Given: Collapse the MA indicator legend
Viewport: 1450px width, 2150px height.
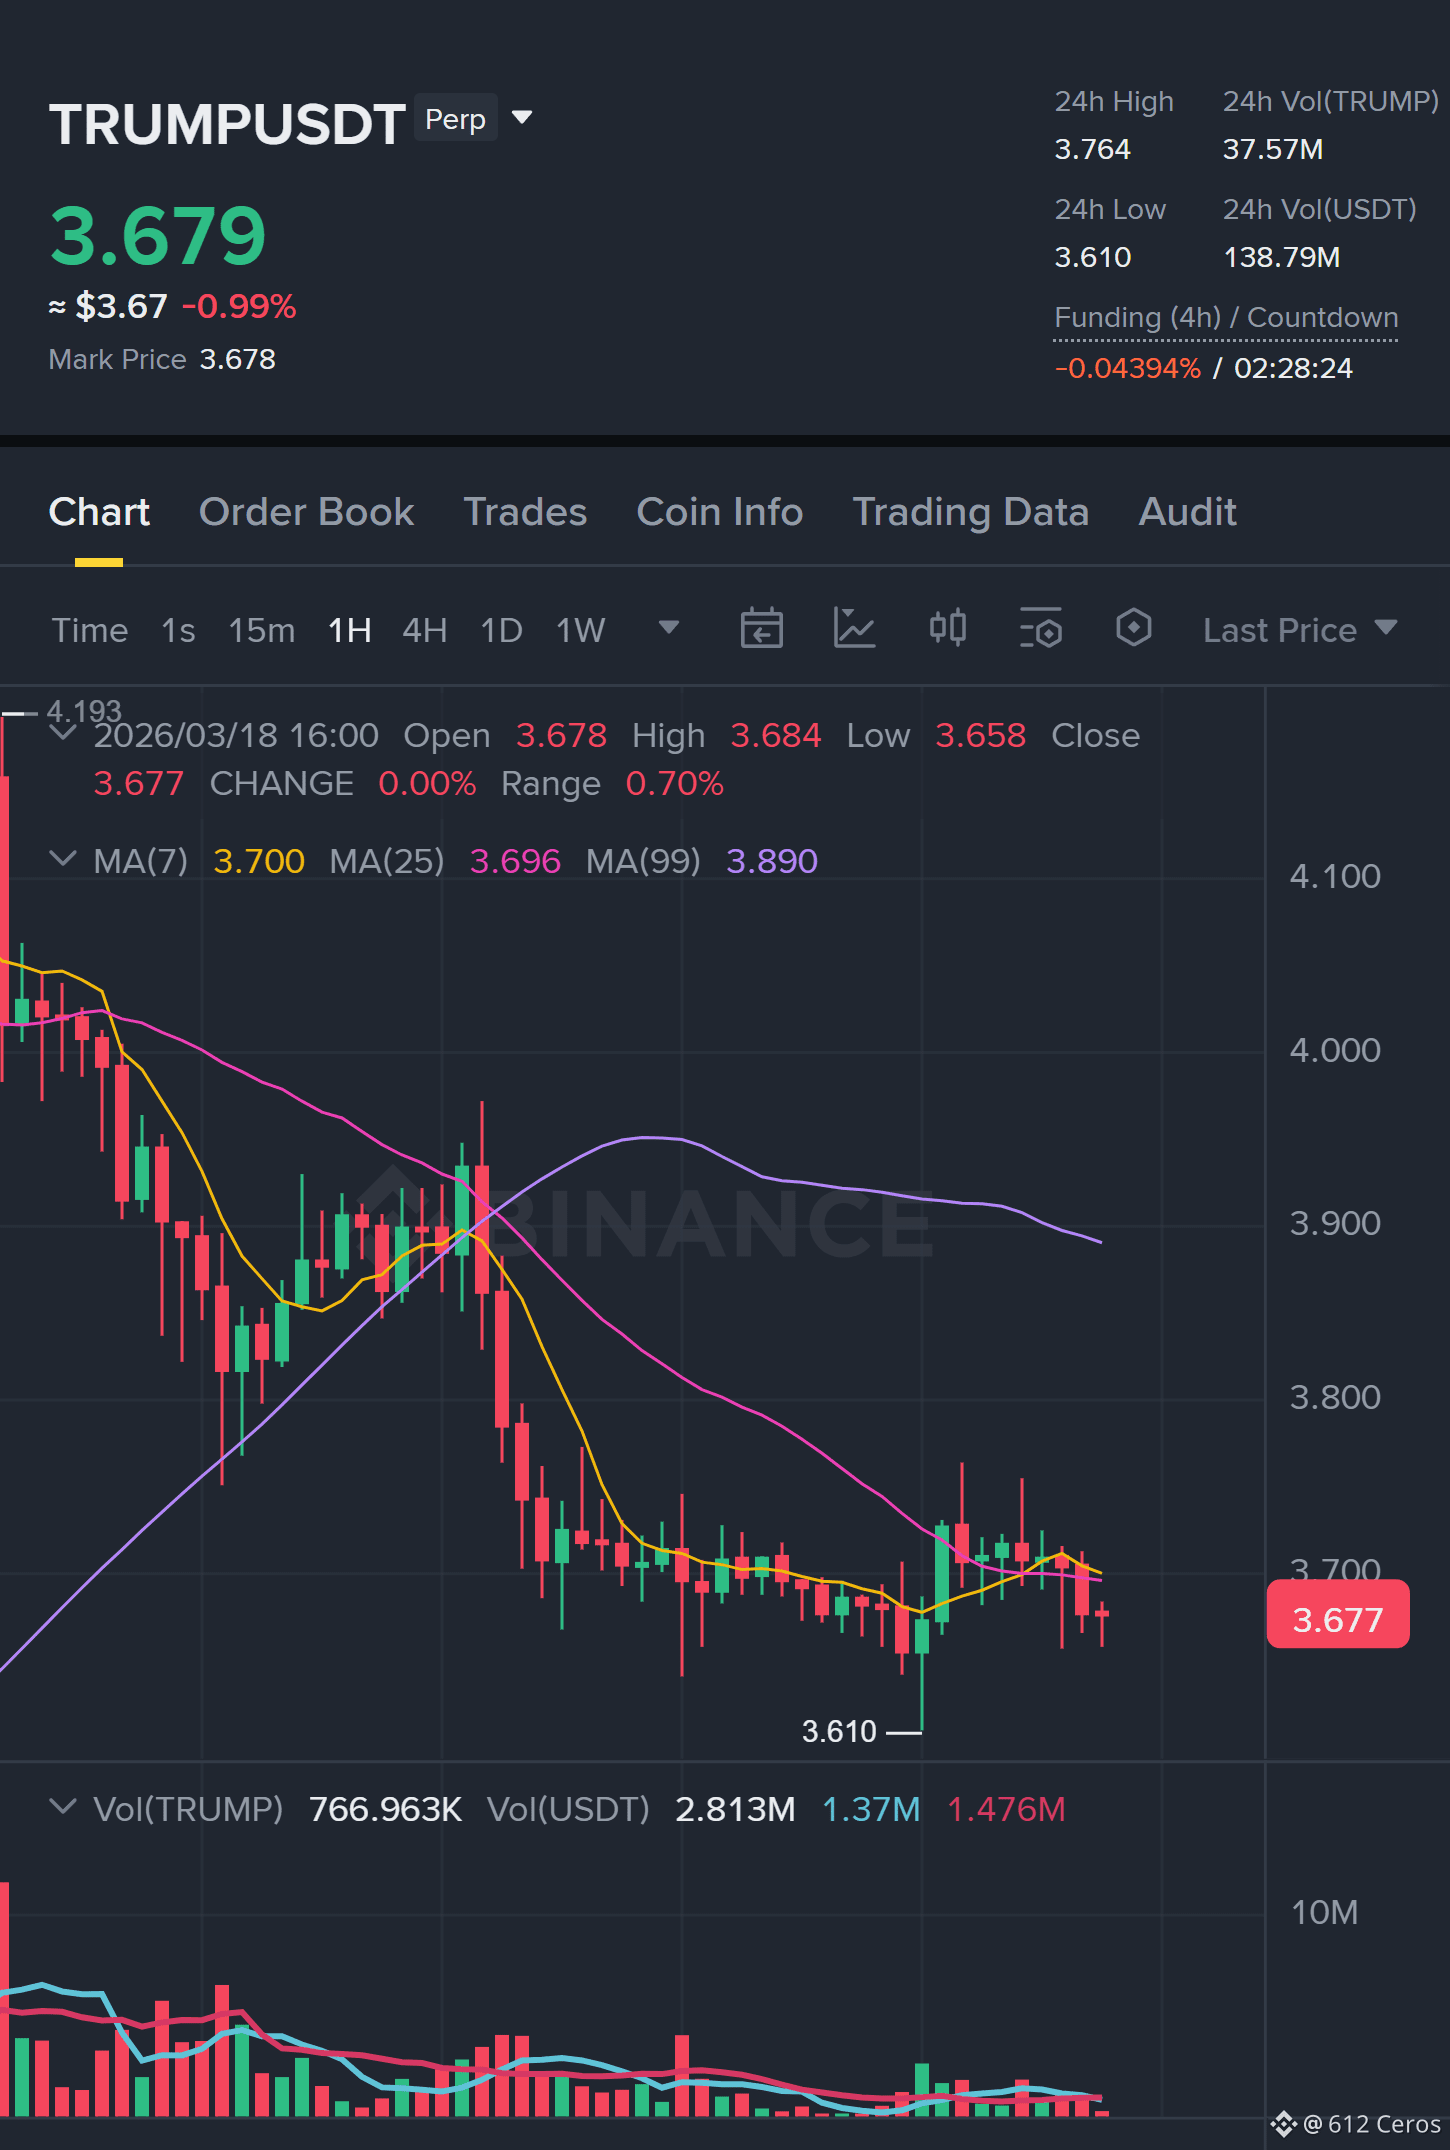Looking at the screenshot, I should [62, 859].
